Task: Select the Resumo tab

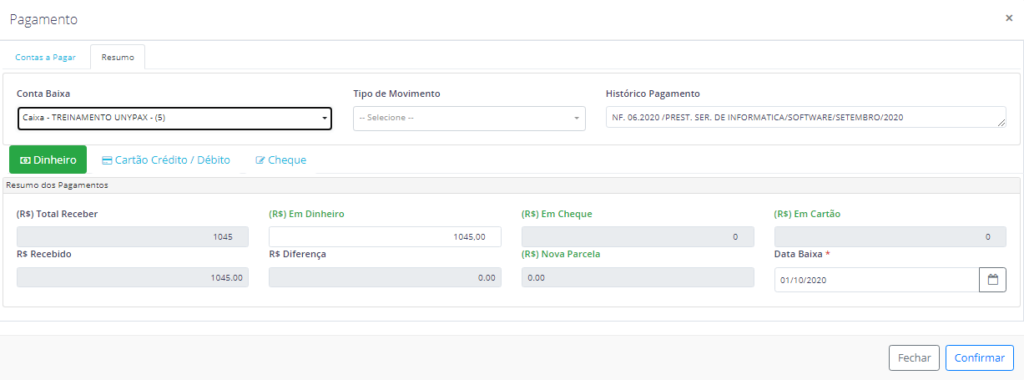Action: [118, 57]
